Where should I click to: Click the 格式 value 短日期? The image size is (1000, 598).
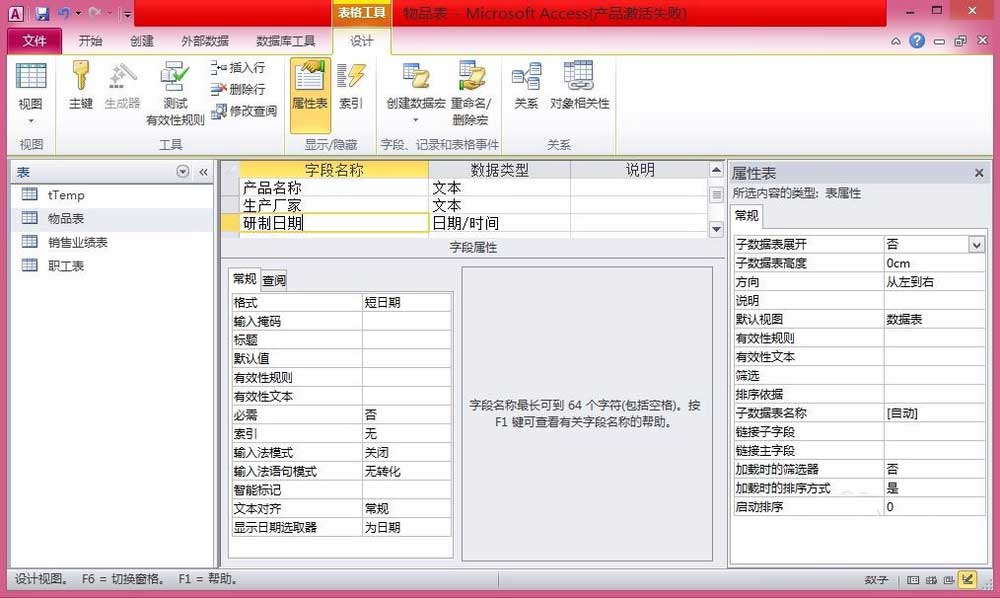click(x=407, y=302)
